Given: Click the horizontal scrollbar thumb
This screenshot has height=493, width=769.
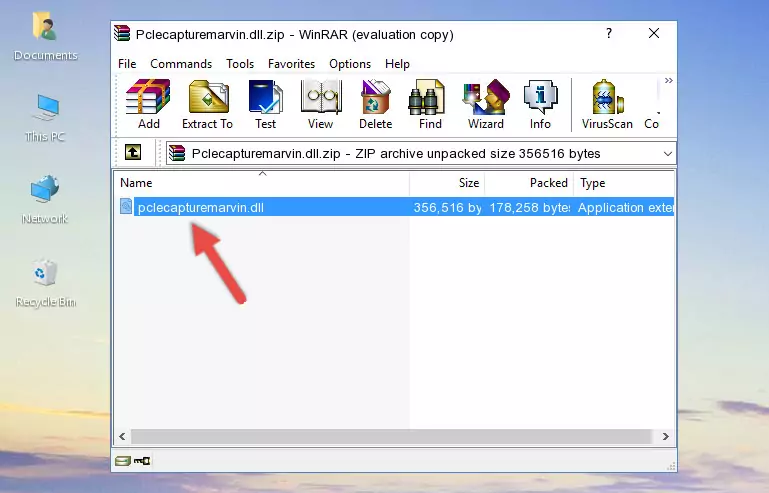Looking at the screenshot, I should [391, 437].
